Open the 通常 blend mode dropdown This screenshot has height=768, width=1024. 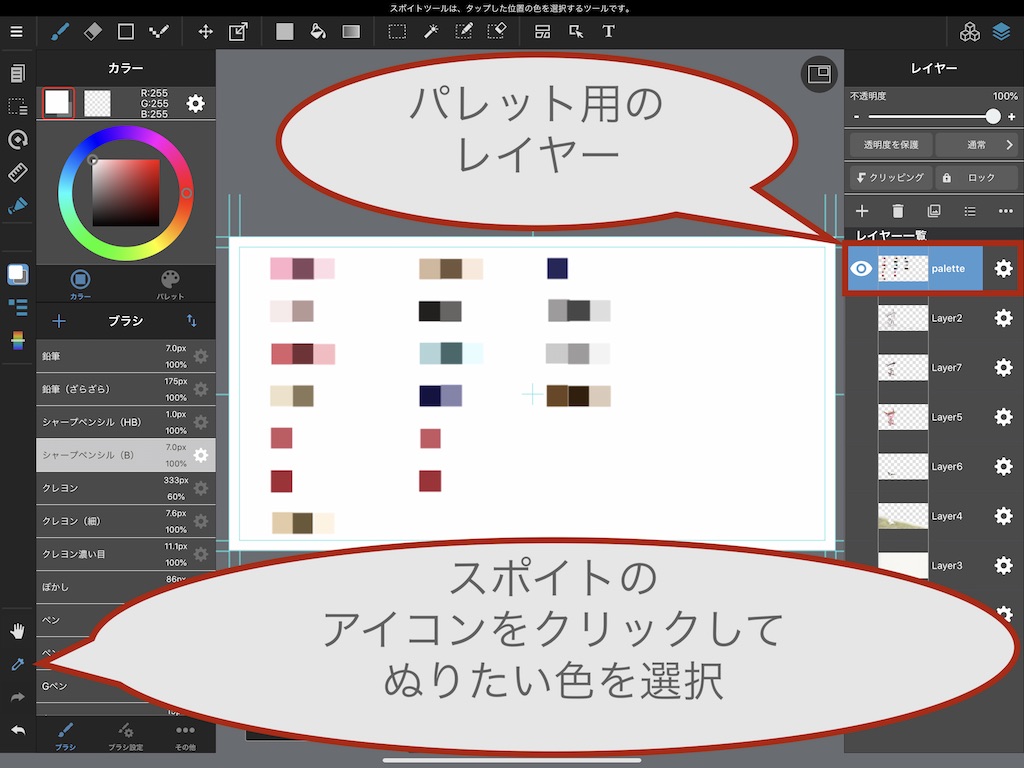(x=978, y=145)
